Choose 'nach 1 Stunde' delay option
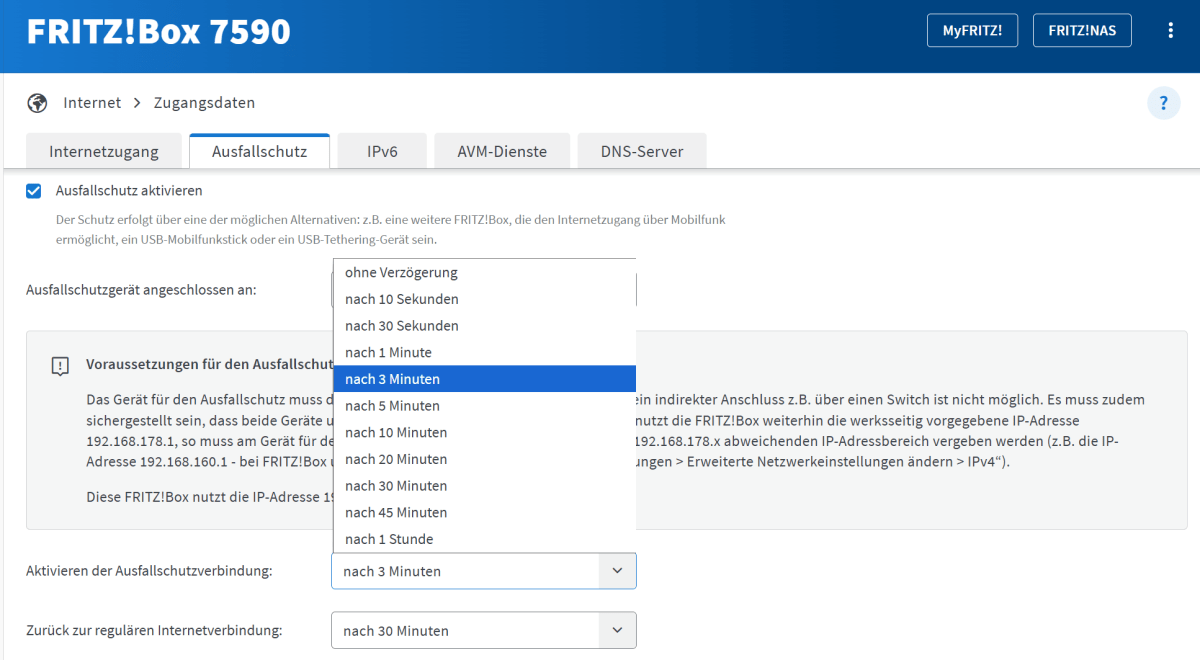The width and height of the screenshot is (1200, 660). point(389,539)
